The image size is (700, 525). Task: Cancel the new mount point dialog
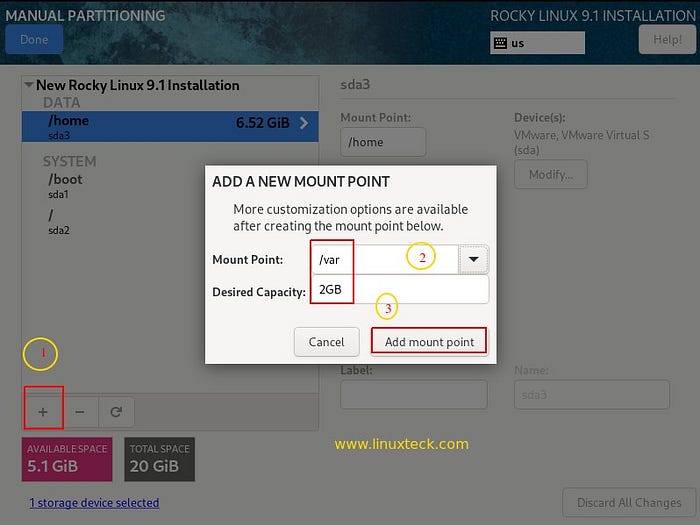326,342
